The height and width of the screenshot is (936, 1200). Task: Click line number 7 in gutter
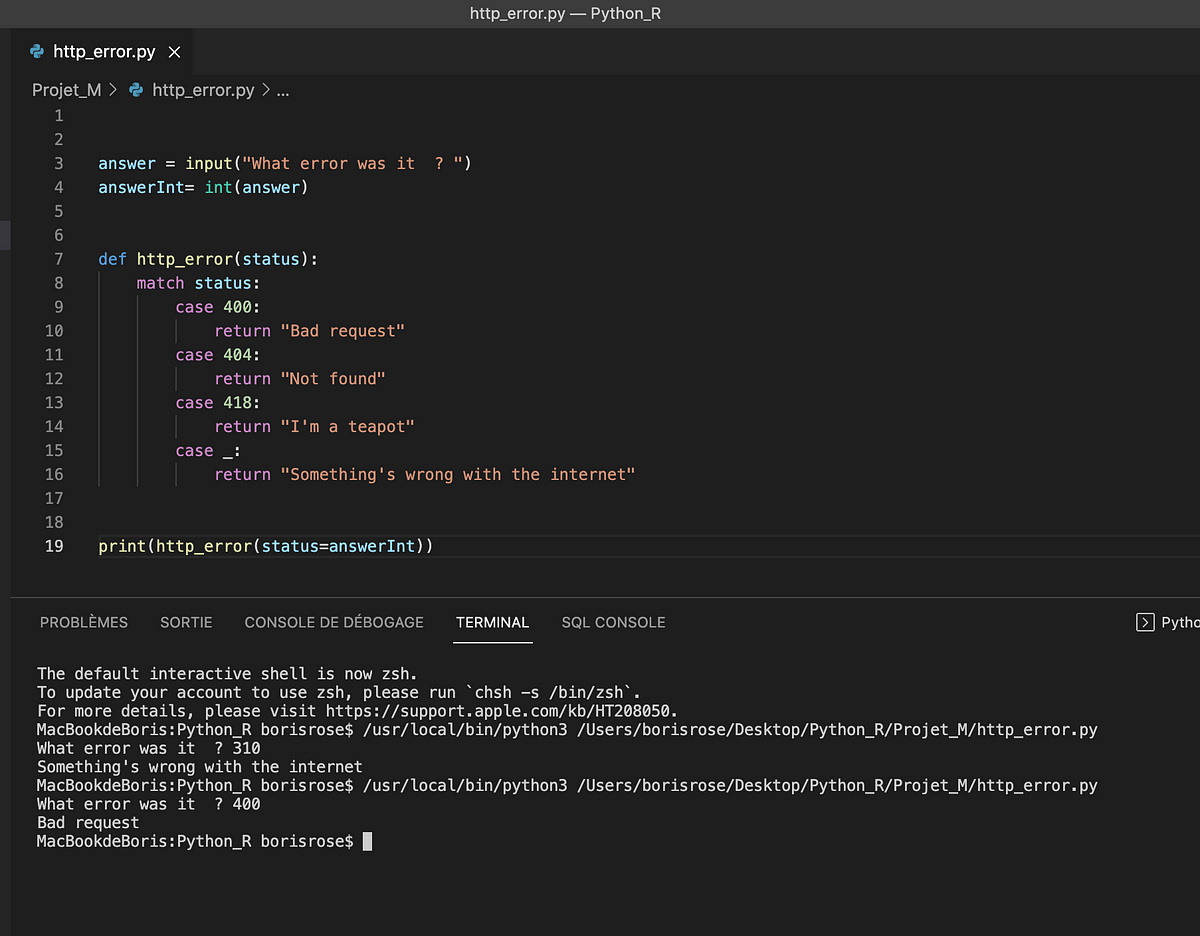[58, 259]
